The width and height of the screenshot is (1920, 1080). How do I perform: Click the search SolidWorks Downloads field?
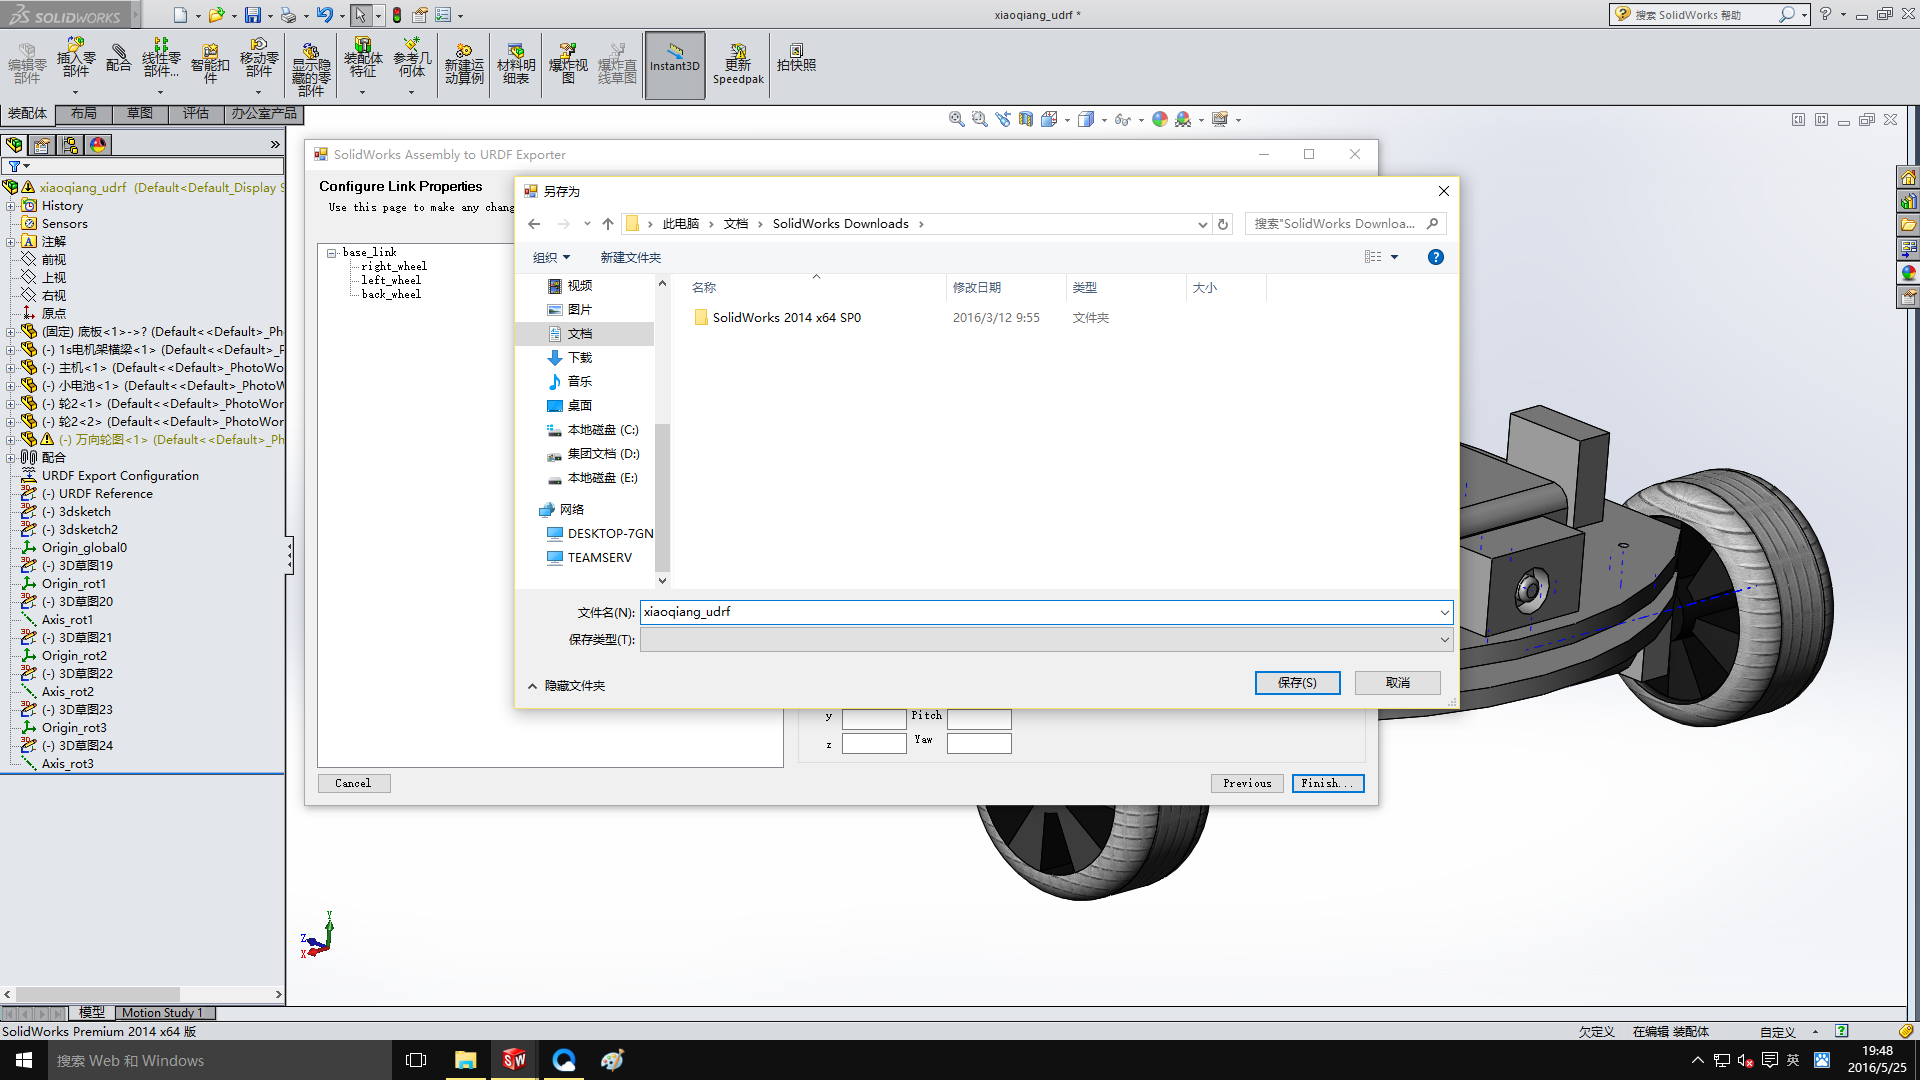click(1345, 224)
